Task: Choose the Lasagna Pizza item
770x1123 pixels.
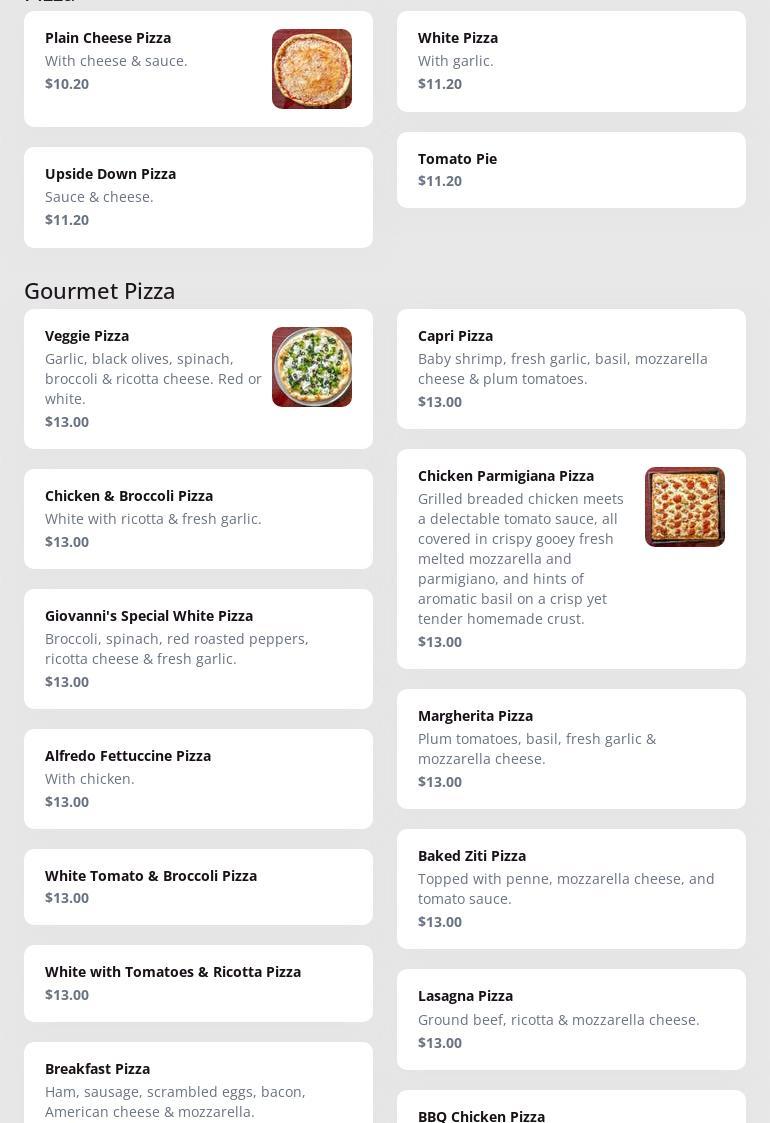Action: pos(571,1019)
